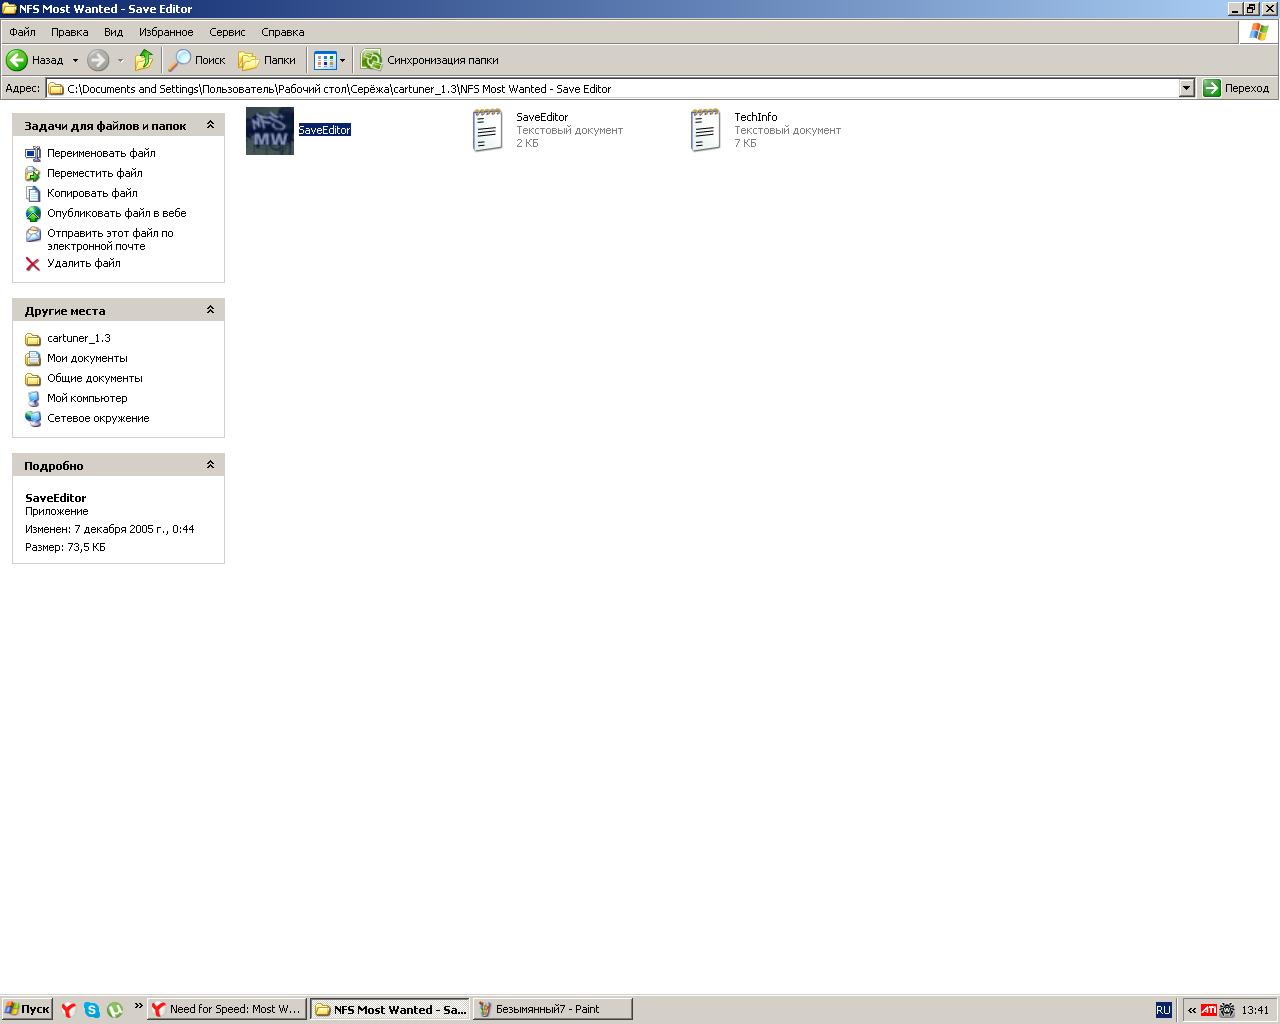1280x1024 pixels.
Task: Launch Skype from quick launch
Action: click(92, 1010)
